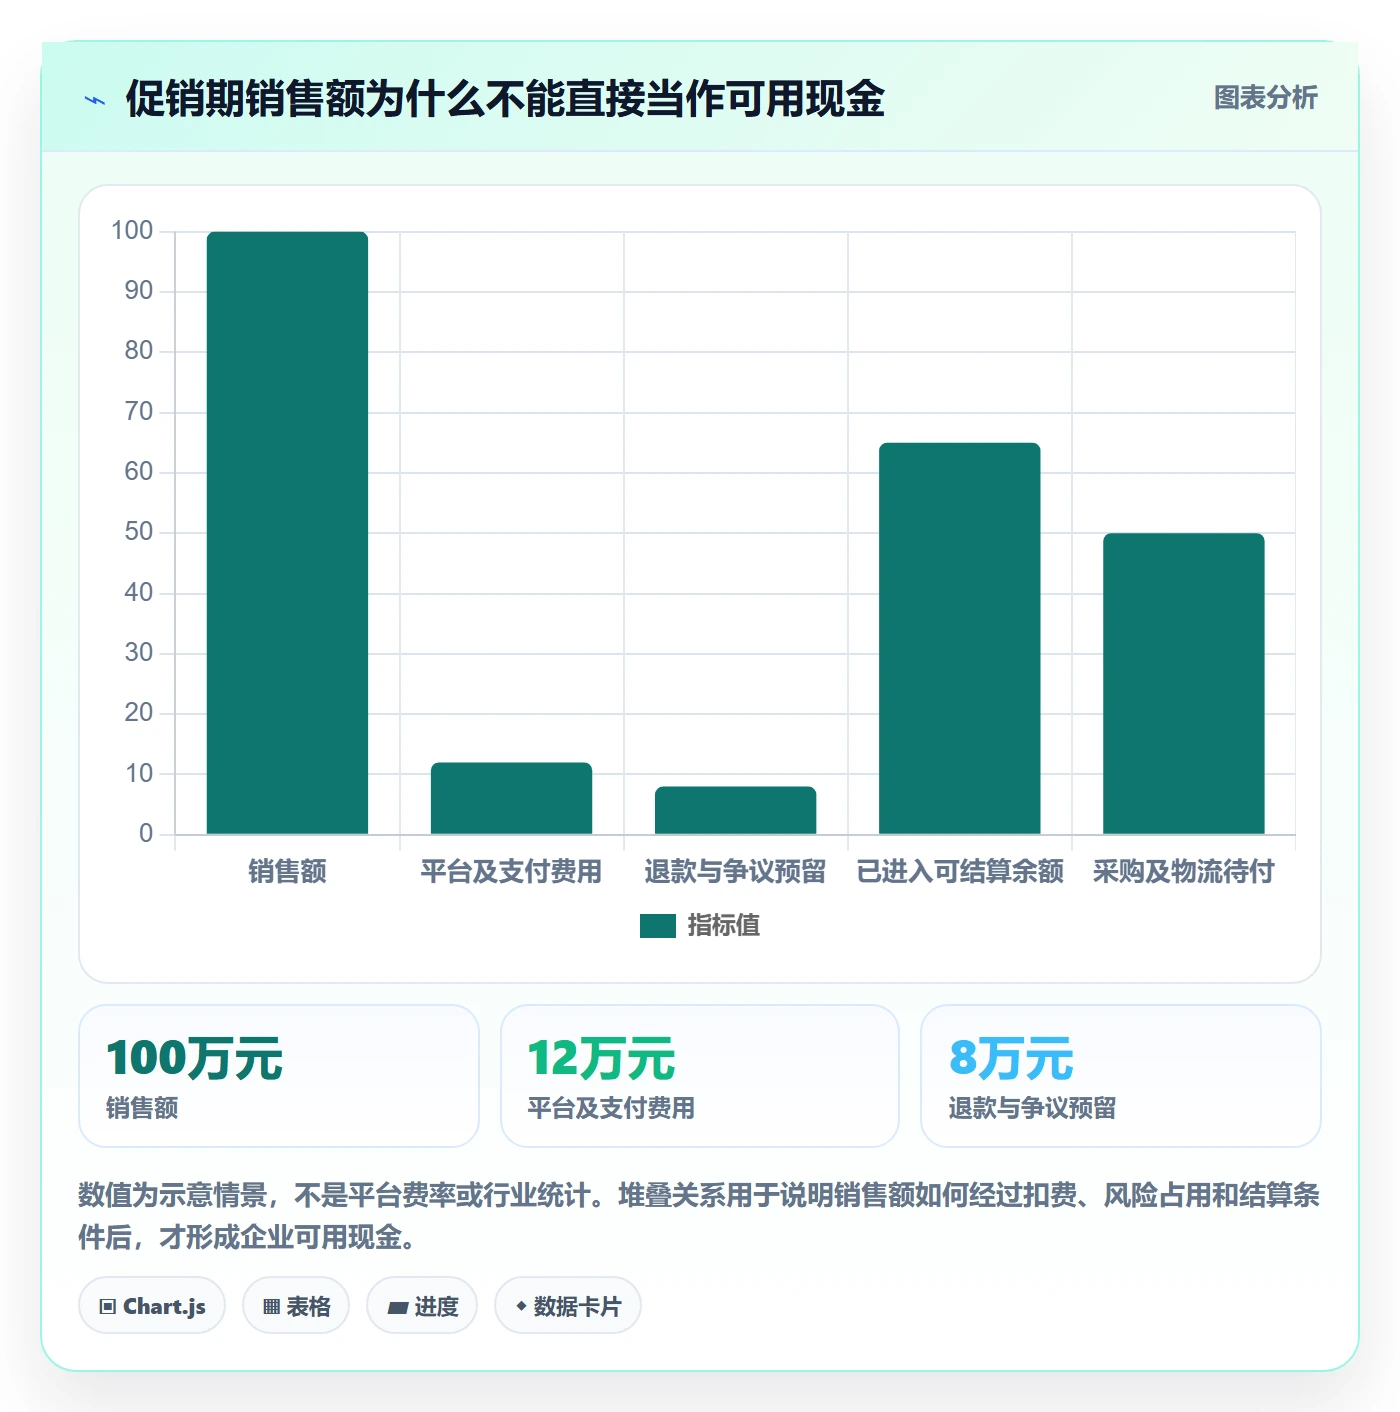Select the 已进入可结算余额 bar in the chart
The width and height of the screenshot is (1400, 1412).
[x=959, y=638]
